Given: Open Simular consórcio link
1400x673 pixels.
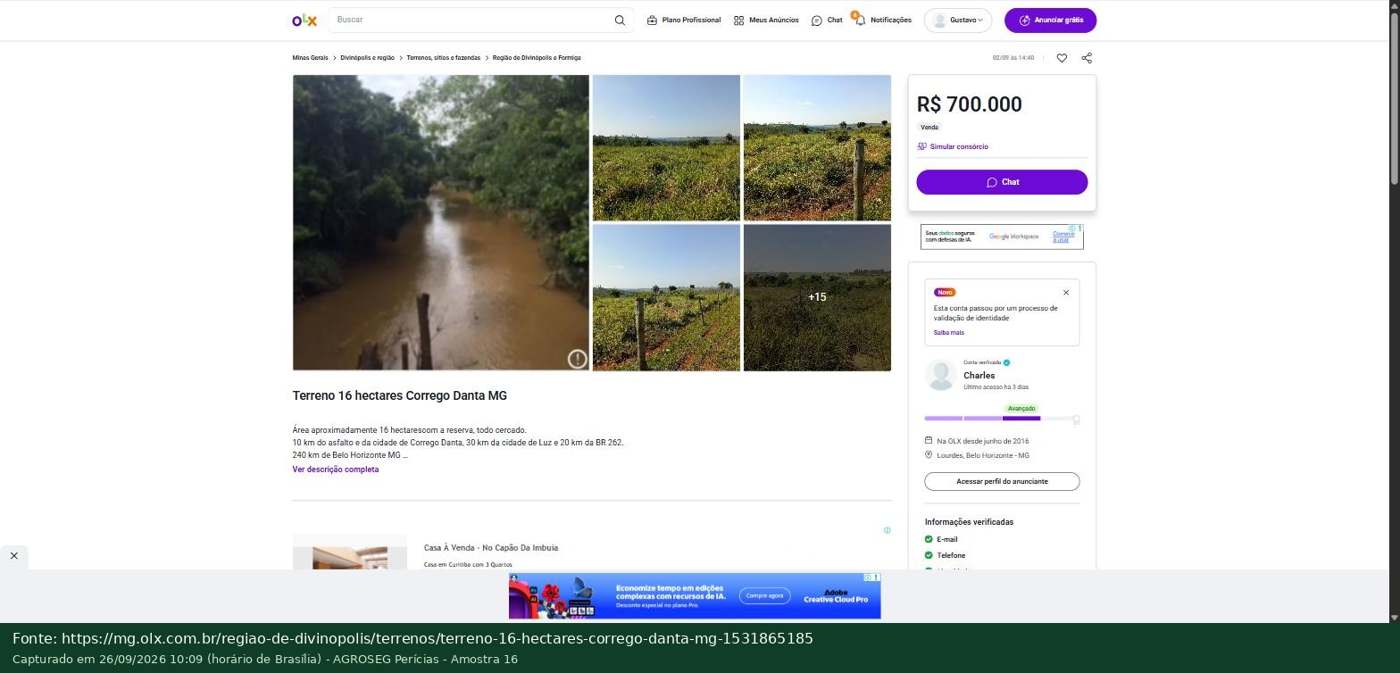Looking at the screenshot, I should coord(953,147).
